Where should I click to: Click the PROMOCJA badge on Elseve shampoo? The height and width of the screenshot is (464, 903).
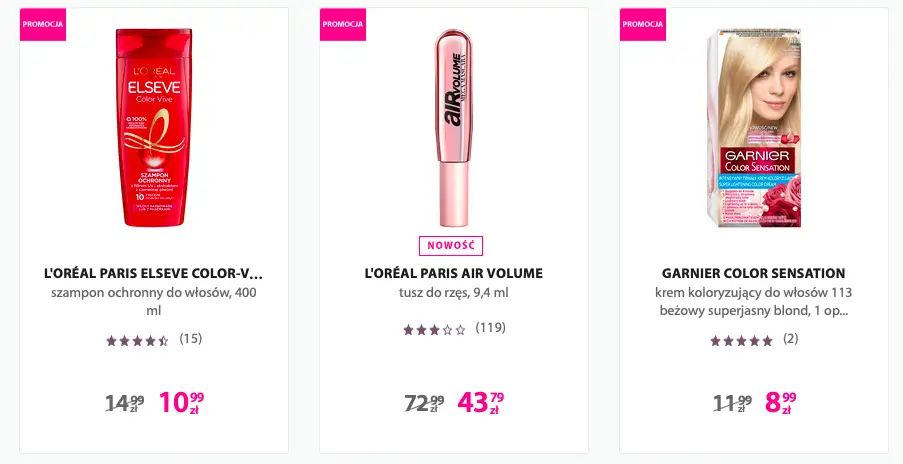[43, 24]
